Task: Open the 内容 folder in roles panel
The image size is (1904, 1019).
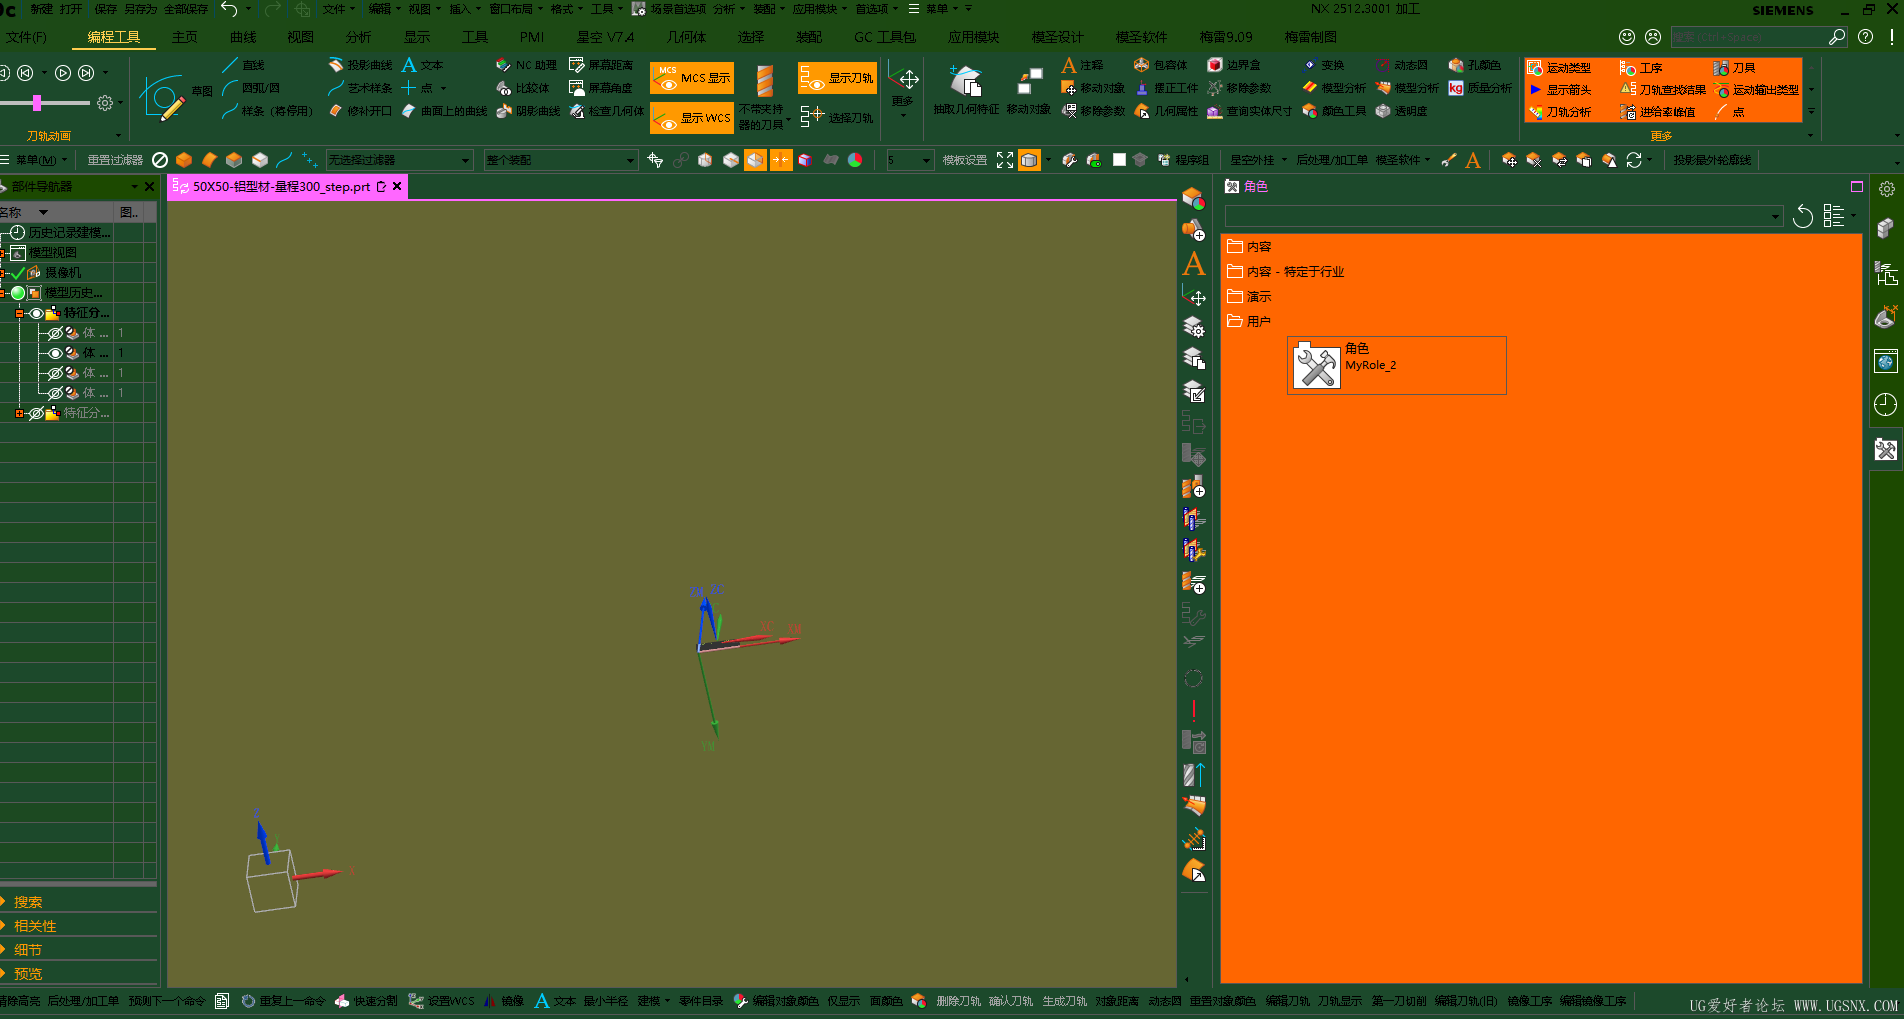Action: tap(1259, 247)
